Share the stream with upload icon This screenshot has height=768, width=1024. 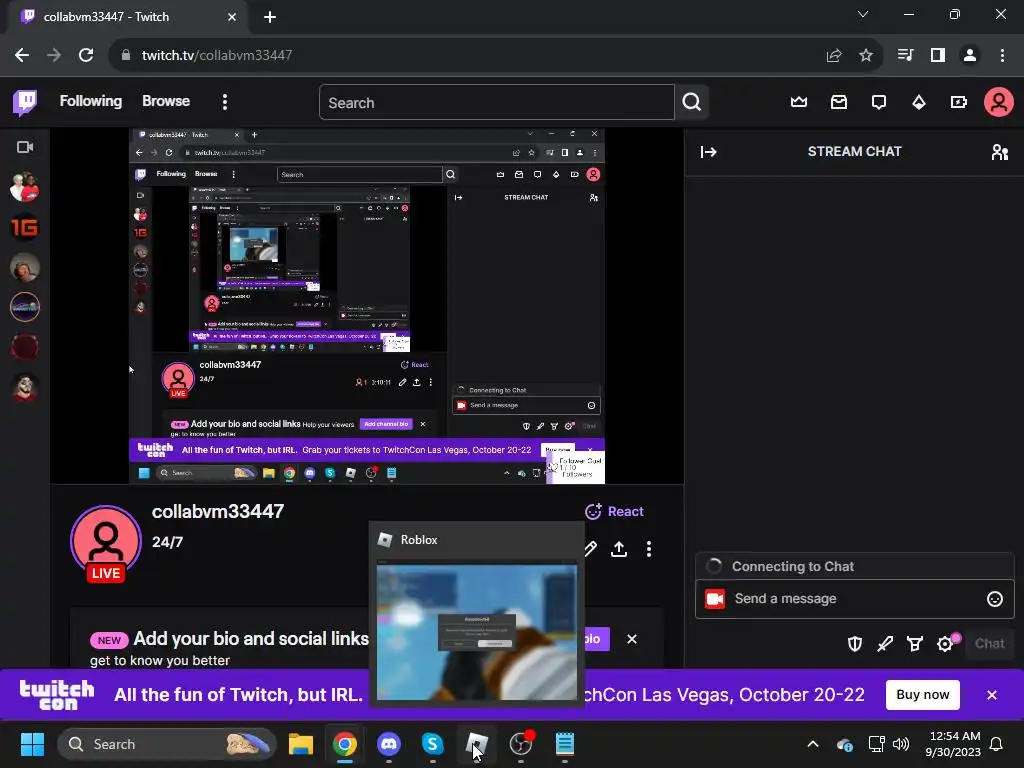618,549
